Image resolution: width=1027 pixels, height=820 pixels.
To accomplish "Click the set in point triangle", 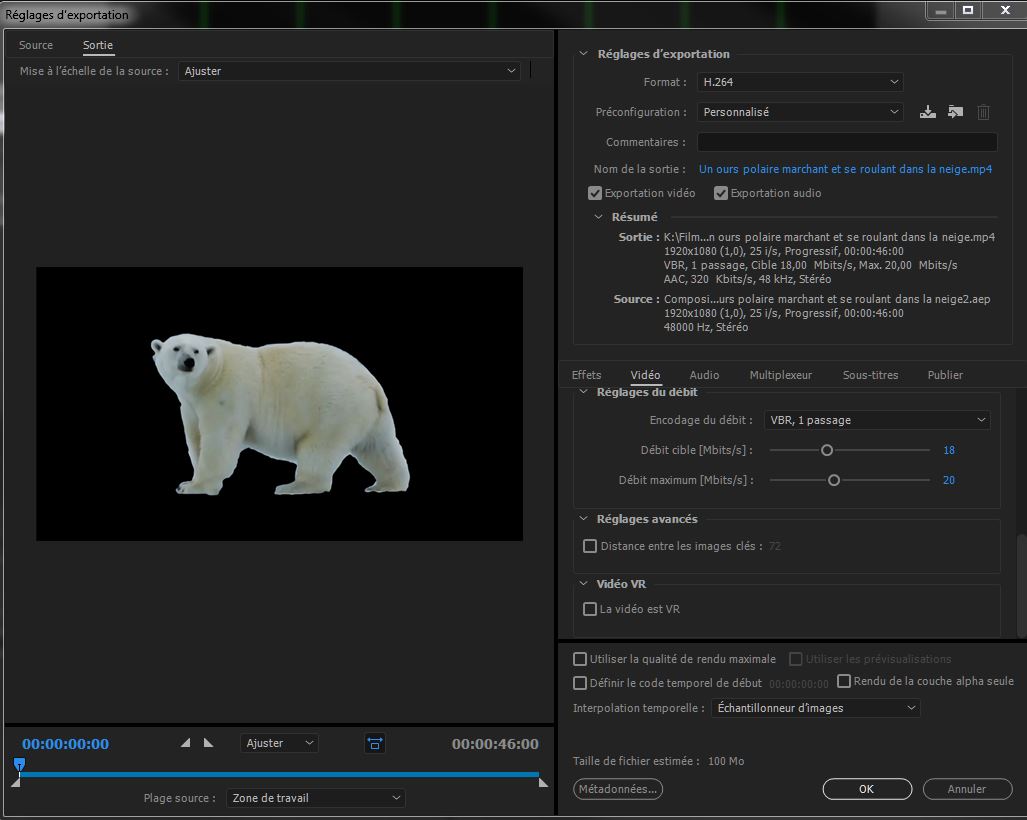I will [185, 743].
